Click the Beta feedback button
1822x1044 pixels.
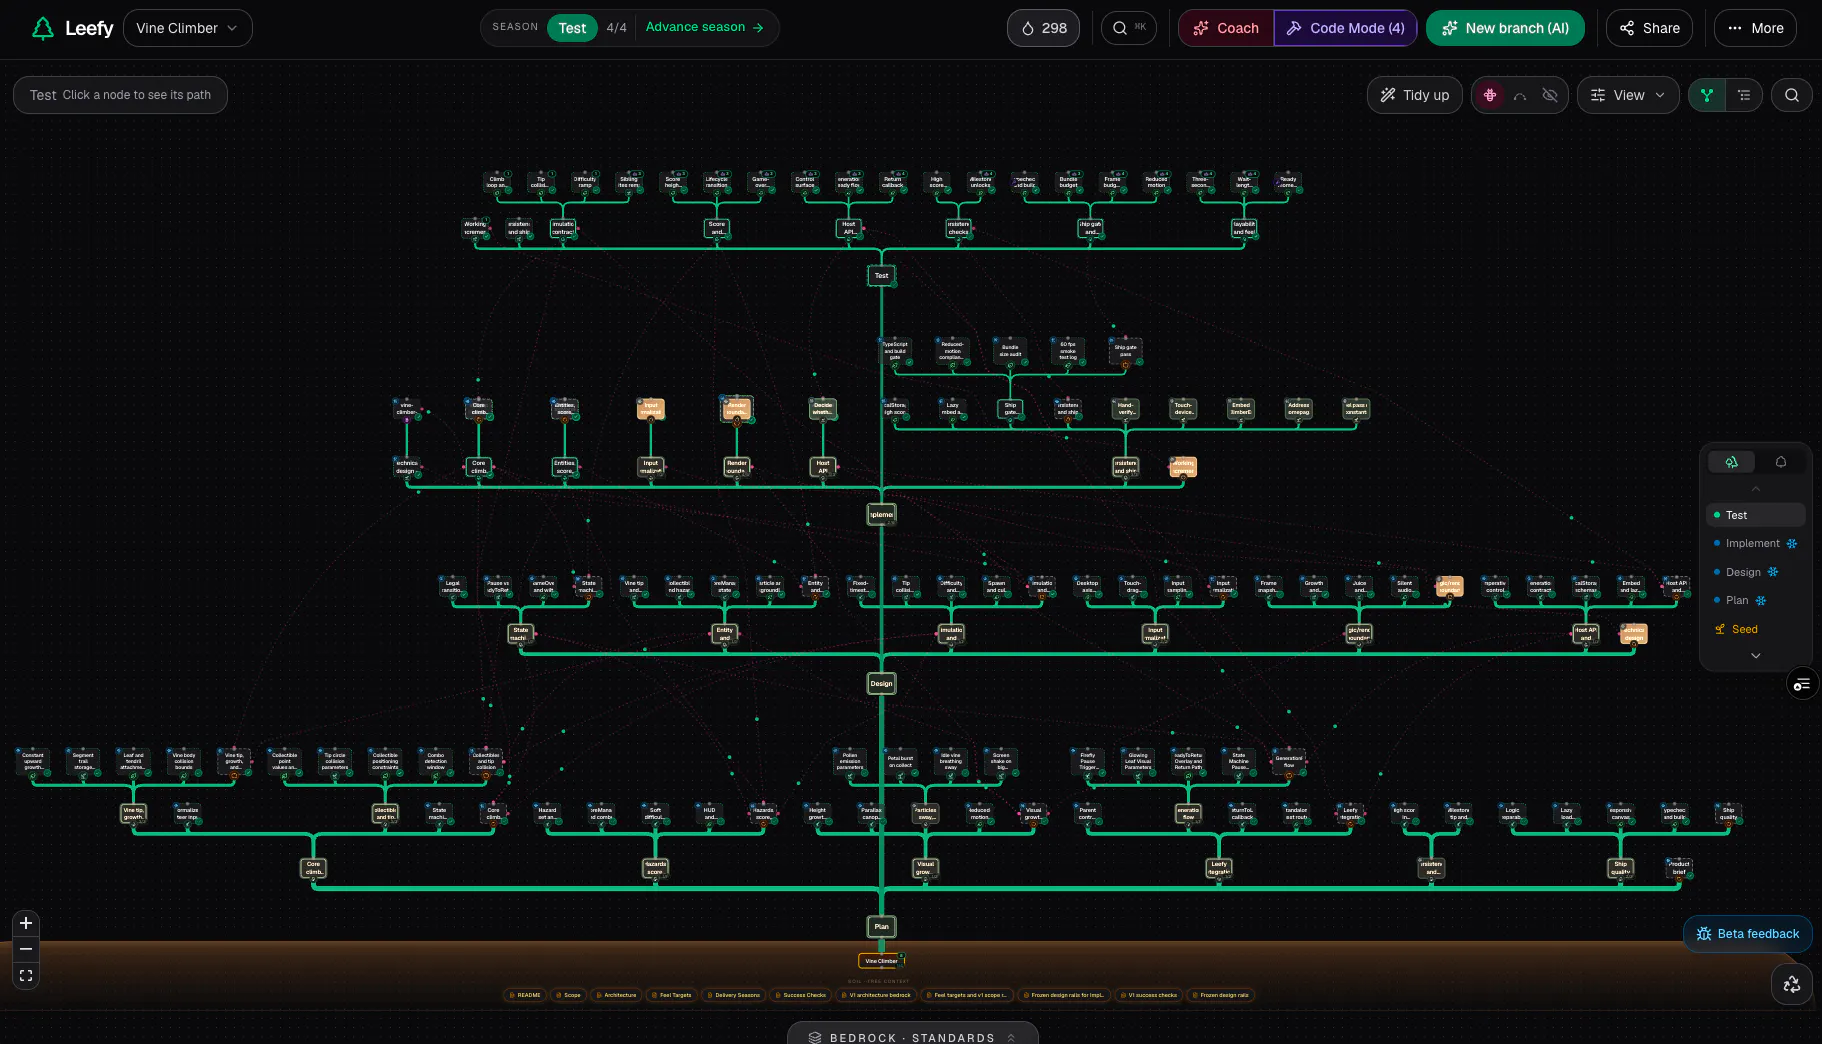(1748, 934)
